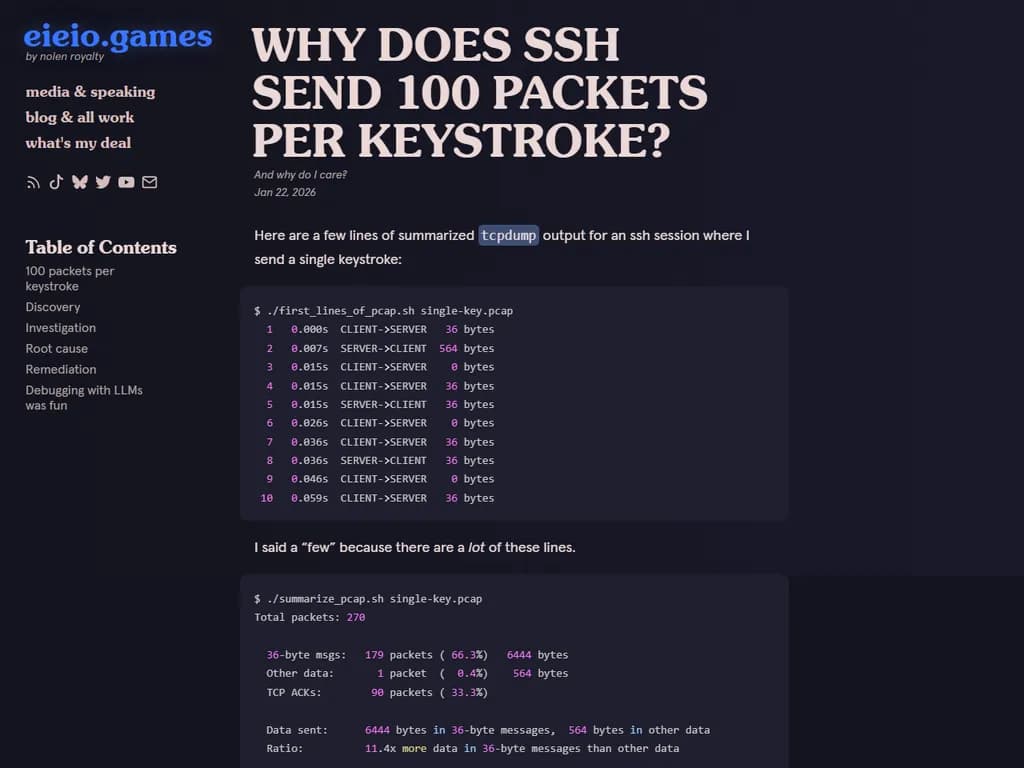Screen dimensions: 1024x768
Task: Select '100 packets per keystroke' in table of contents
Action: 70,278
